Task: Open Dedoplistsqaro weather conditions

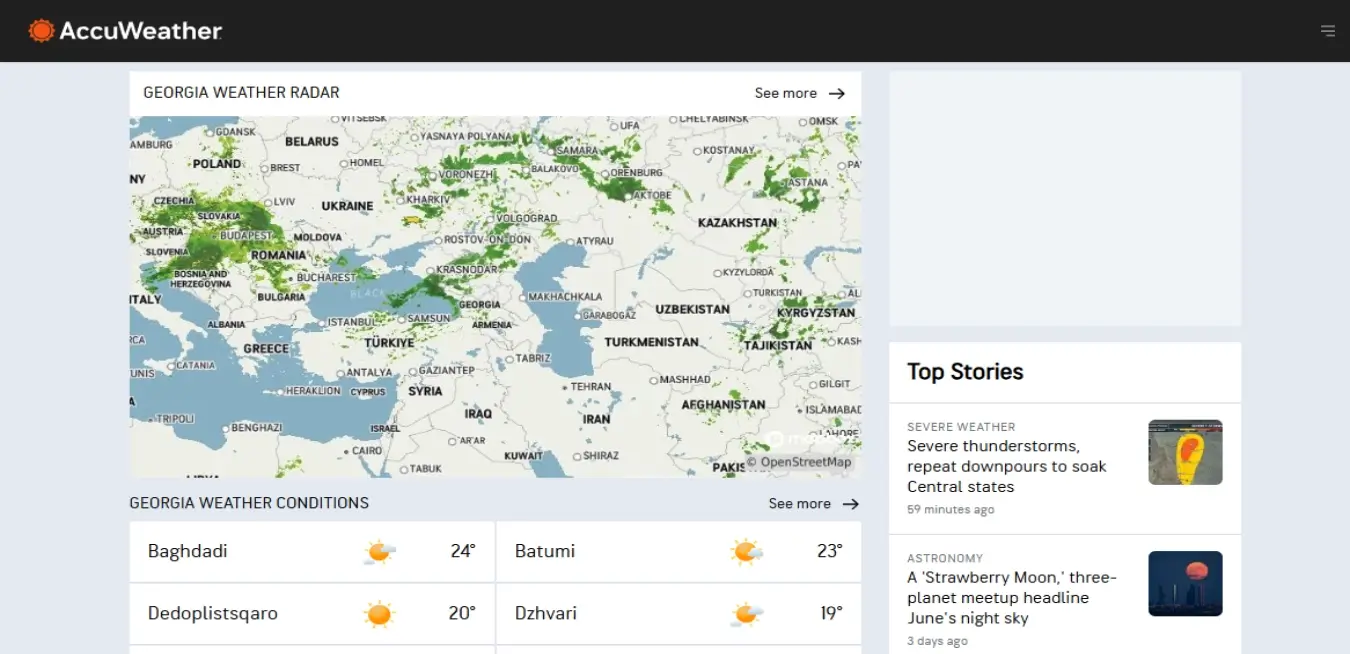Action: [x=312, y=613]
